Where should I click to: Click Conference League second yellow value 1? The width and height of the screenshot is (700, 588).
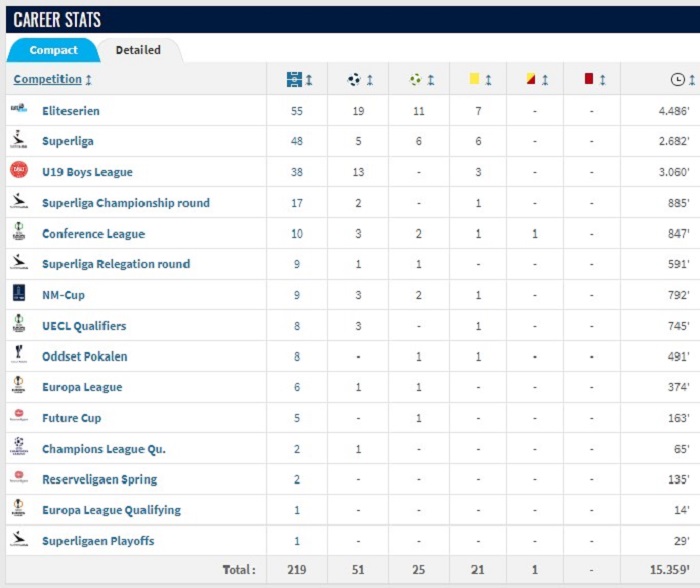[x=534, y=234]
